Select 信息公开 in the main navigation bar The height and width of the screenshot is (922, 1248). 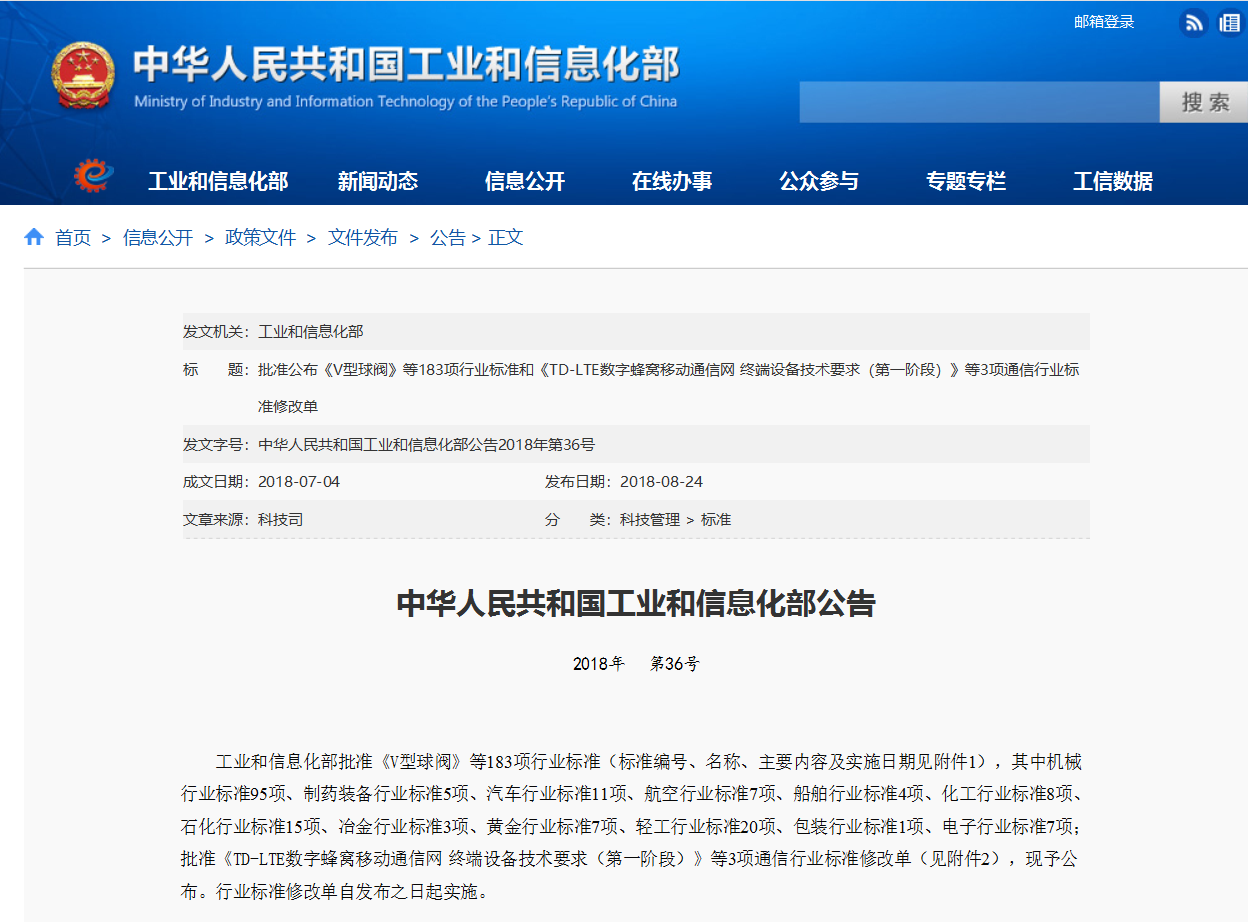click(x=525, y=181)
